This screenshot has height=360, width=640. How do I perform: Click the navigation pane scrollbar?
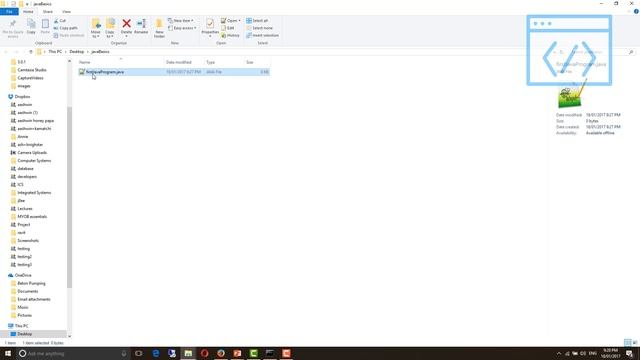69,197
